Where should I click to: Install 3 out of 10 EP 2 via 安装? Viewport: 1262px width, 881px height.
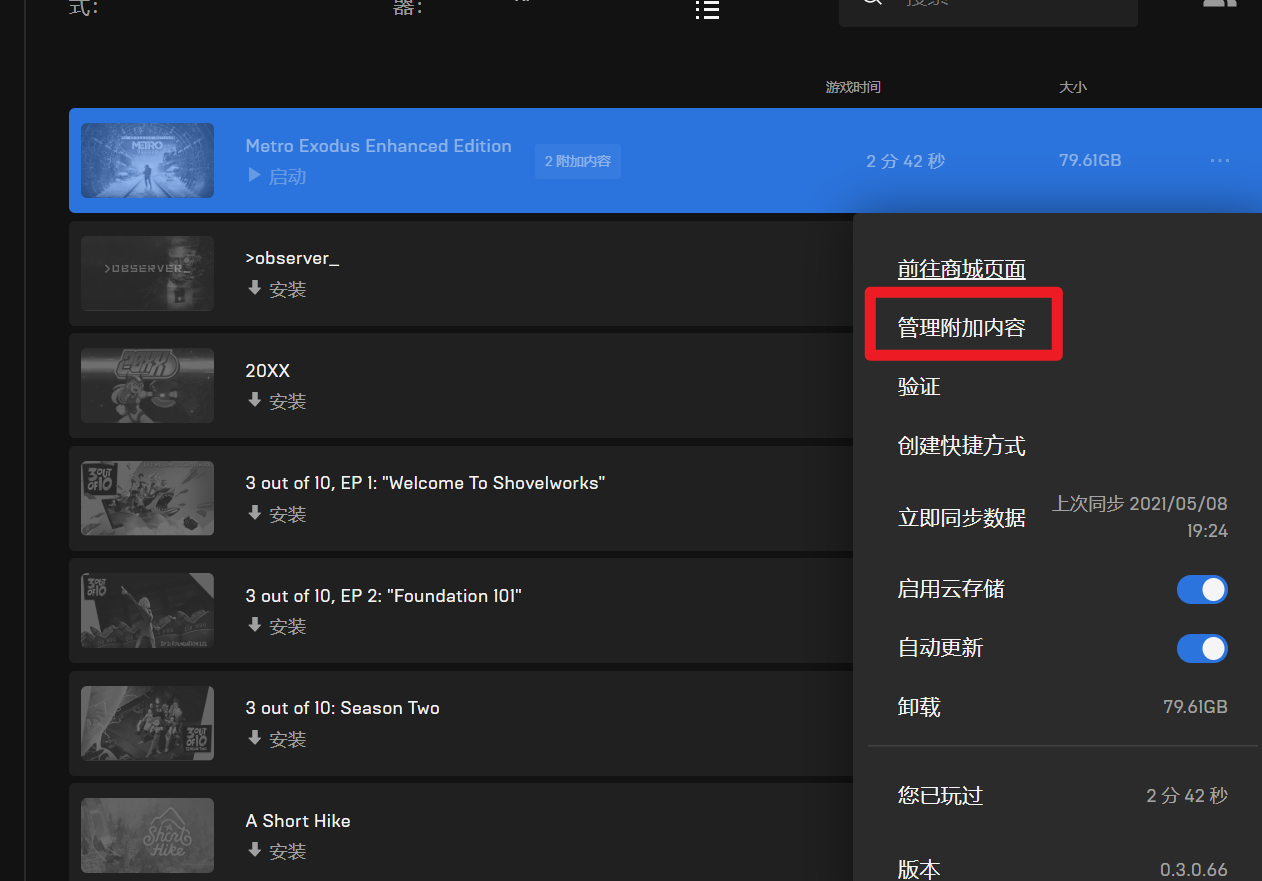click(x=276, y=626)
